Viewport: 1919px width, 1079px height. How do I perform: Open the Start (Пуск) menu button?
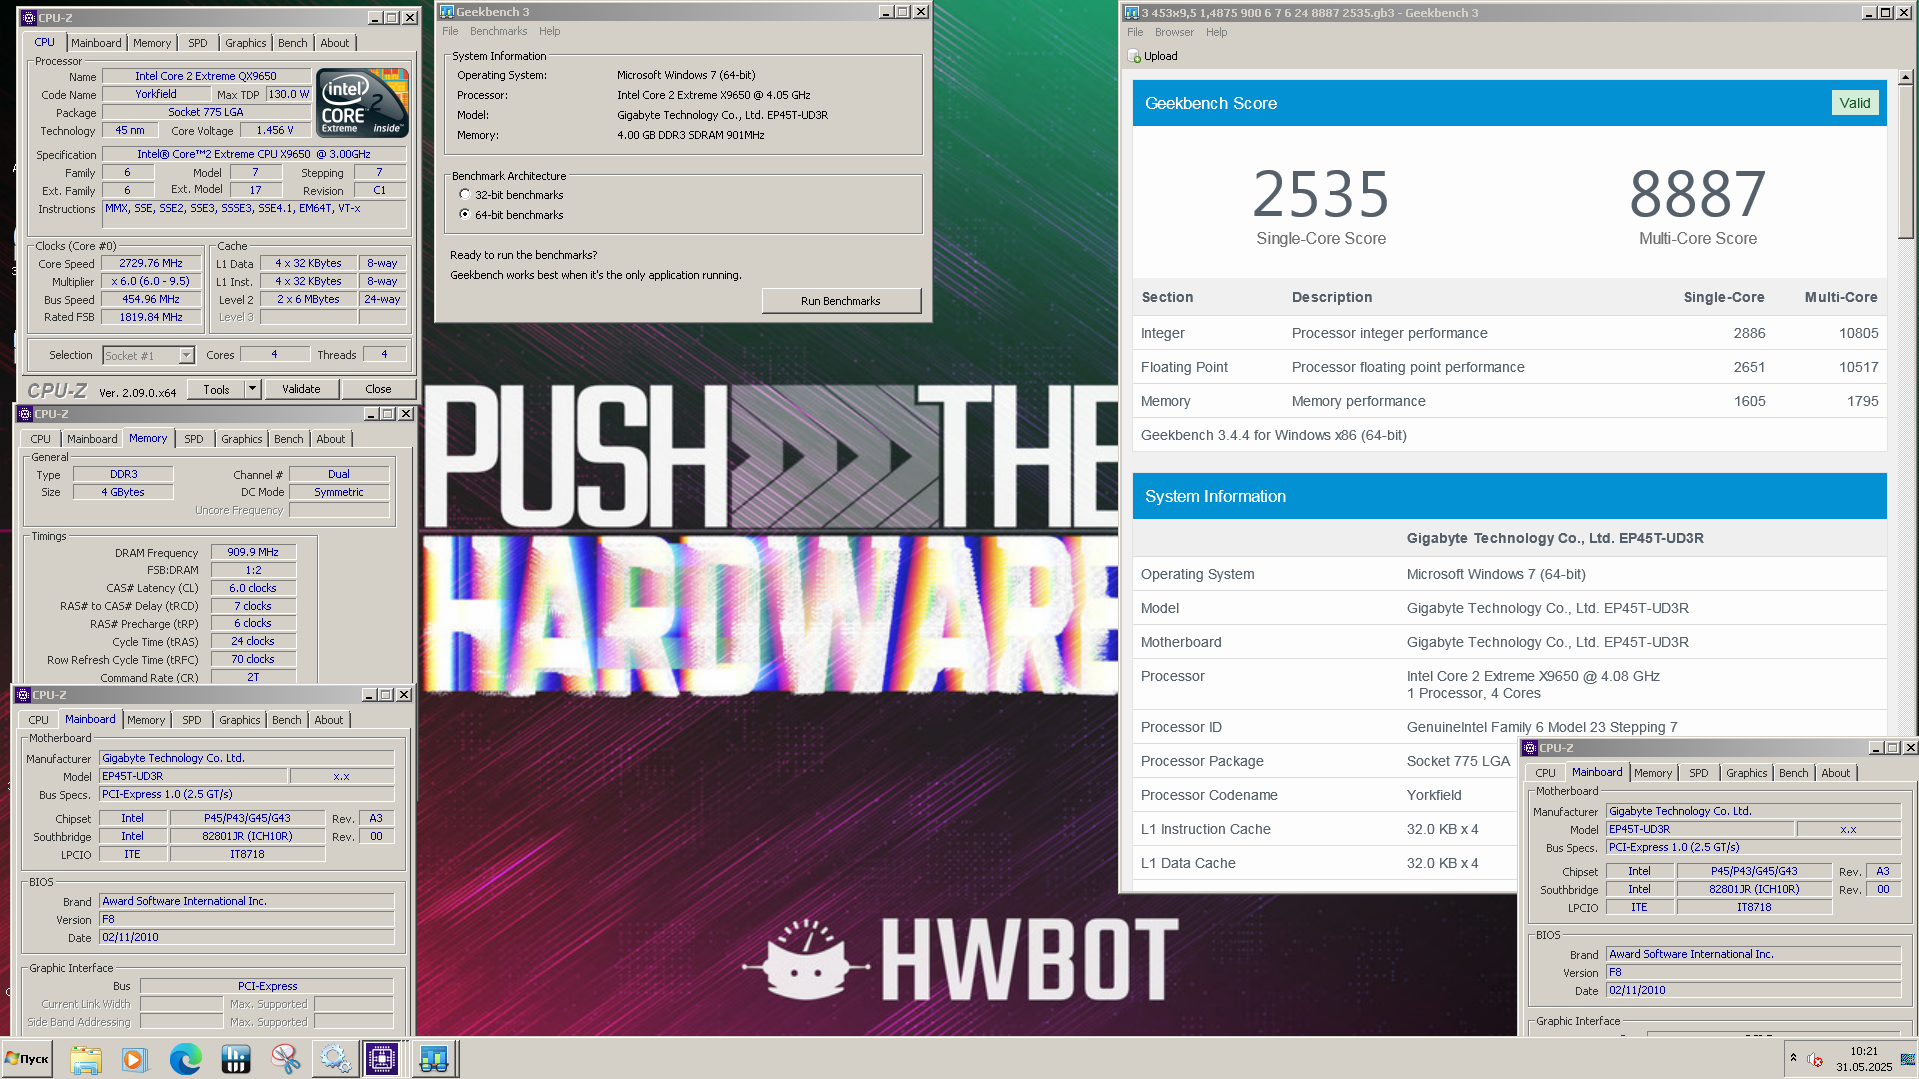point(27,1058)
